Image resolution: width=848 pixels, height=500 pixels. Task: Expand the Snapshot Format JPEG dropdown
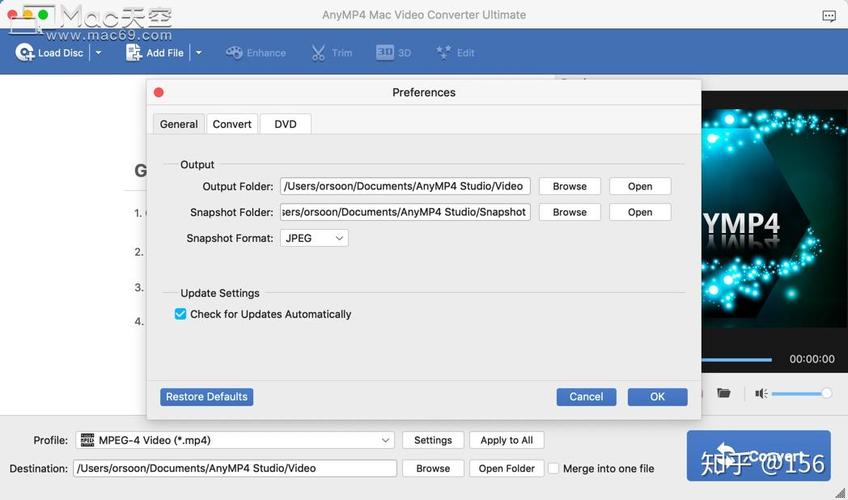coord(314,238)
